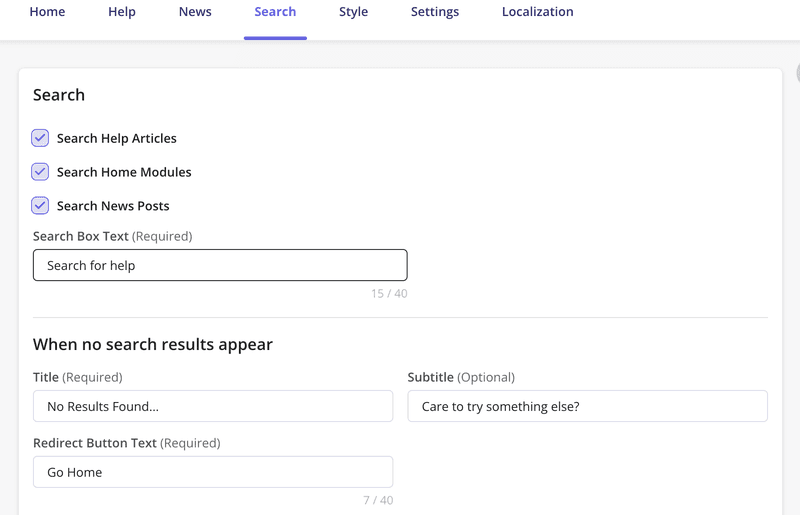Uncheck the Search Help Articles checkbox
This screenshot has width=800, height=515.
pos(40,138)
